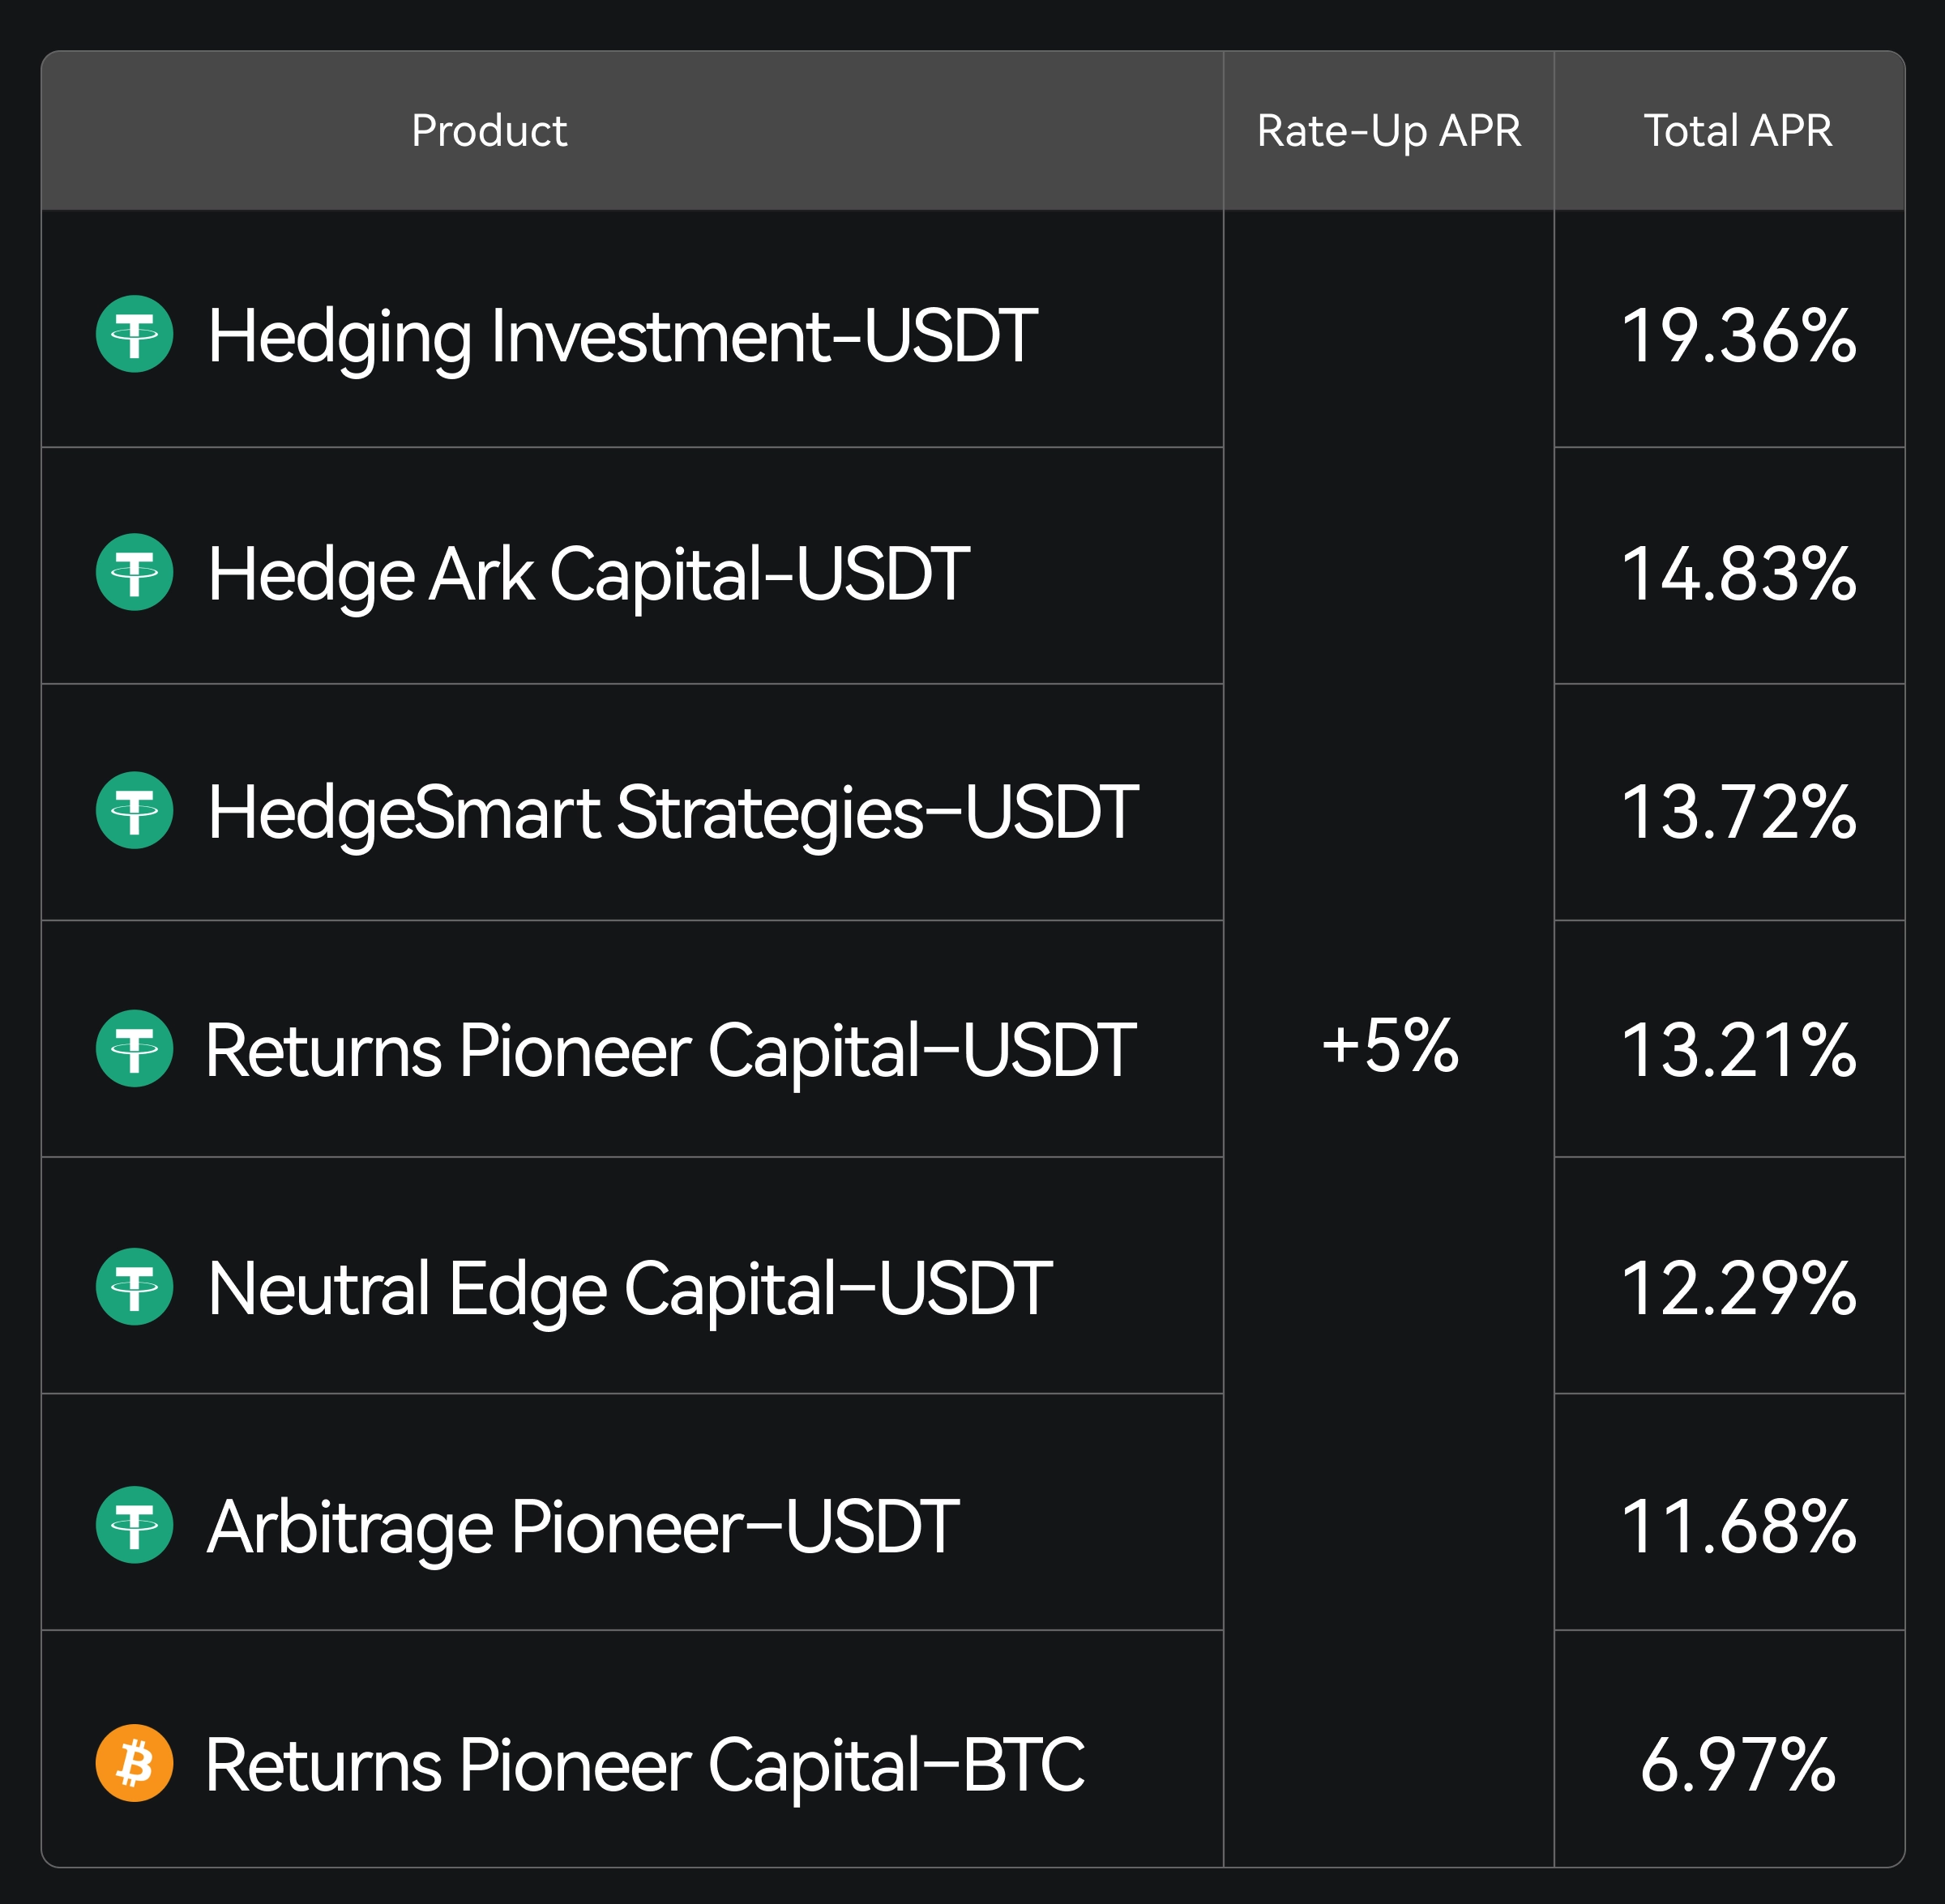
Task: Click the Total APR column header
Action: coord(1738,131)
